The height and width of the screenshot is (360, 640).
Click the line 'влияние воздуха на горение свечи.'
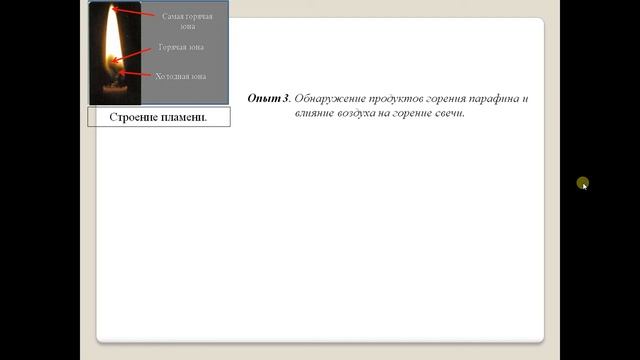[x=380, y=113]
